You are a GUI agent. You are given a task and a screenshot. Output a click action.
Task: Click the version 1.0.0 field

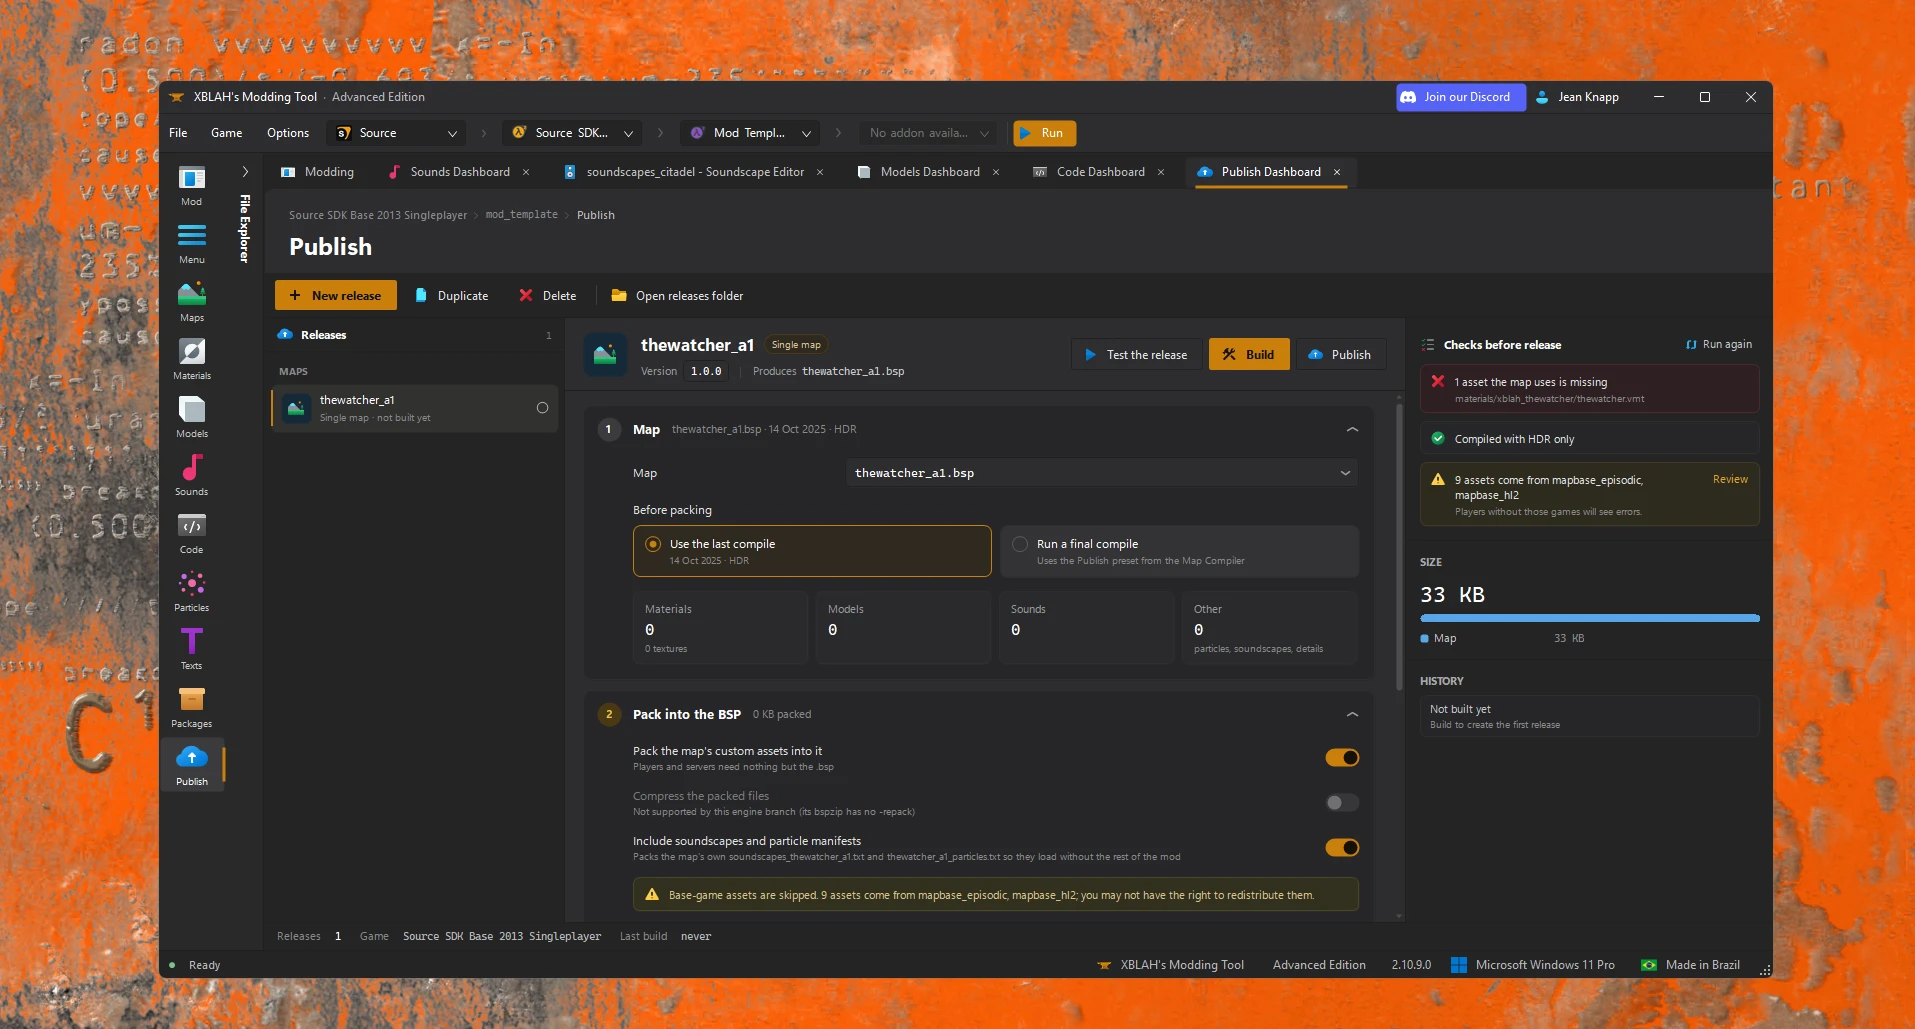click(706, 372)
